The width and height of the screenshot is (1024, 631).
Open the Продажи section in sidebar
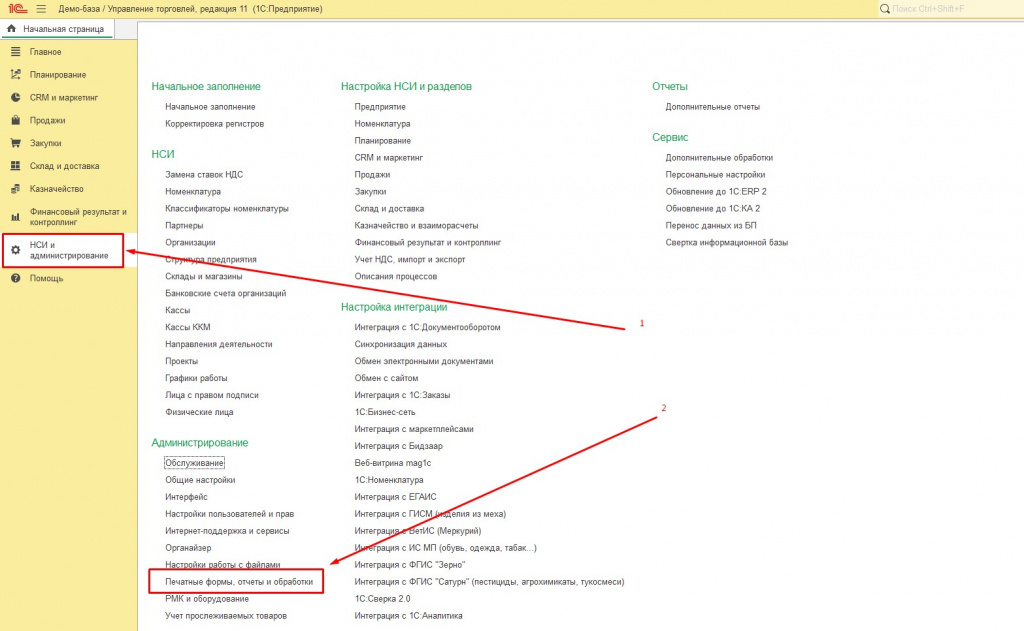(x=47, y=120)
